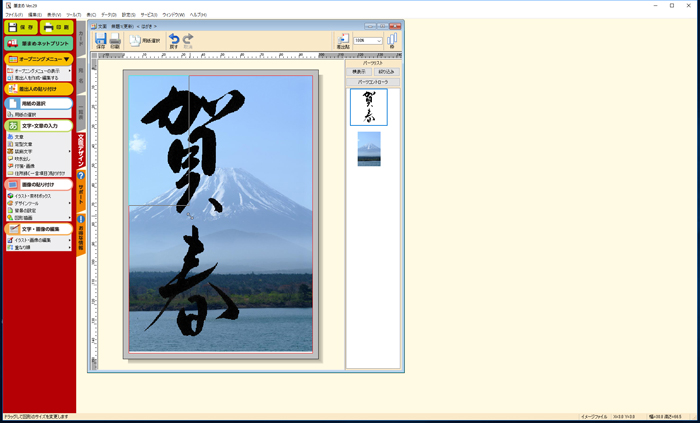
Task: Click the bar-chart icon right of zoom box
Action: coord(392,40)
